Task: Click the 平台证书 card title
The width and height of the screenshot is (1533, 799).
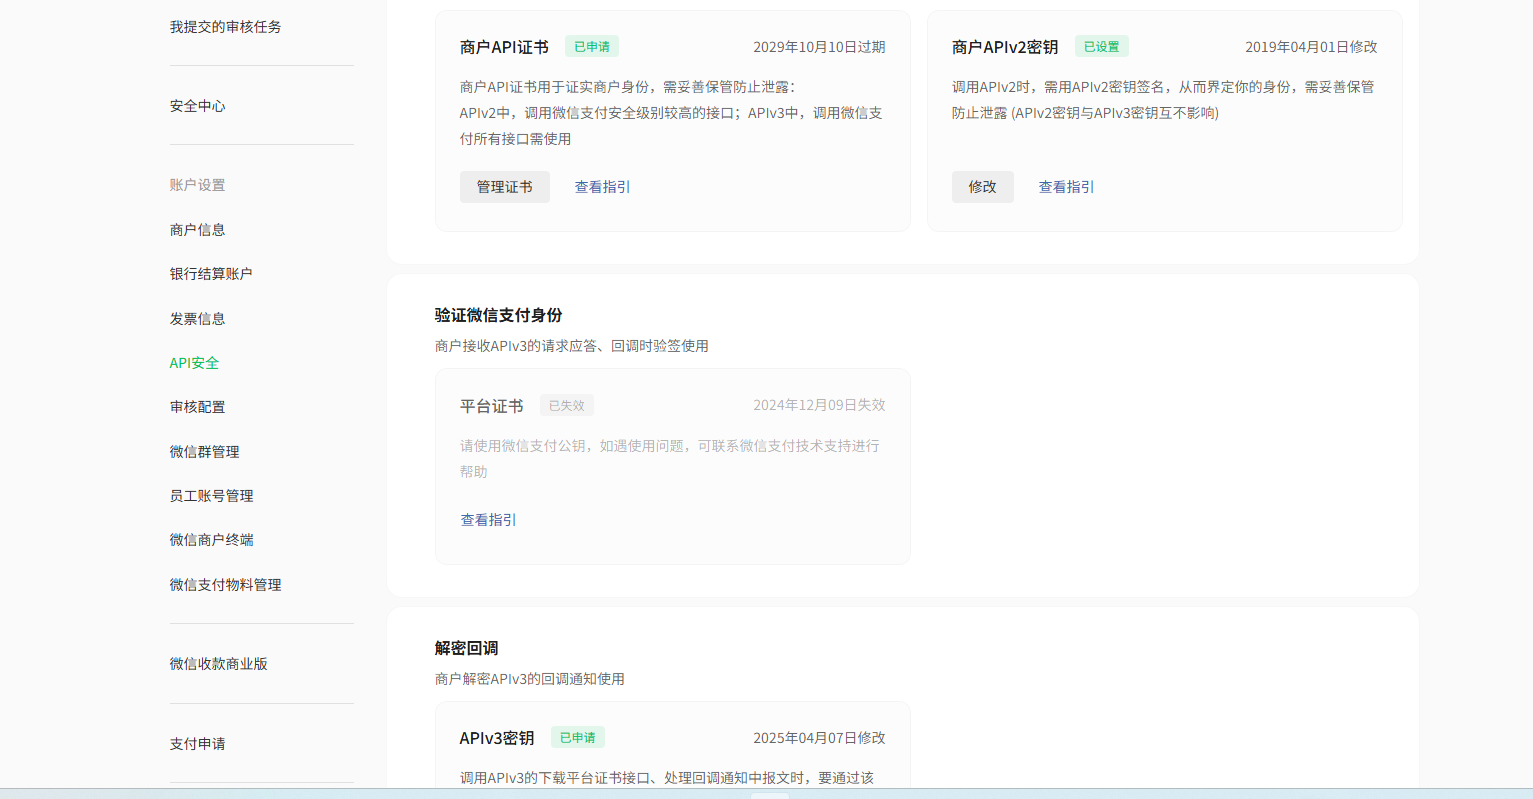Action: click(x=492, y=406)
